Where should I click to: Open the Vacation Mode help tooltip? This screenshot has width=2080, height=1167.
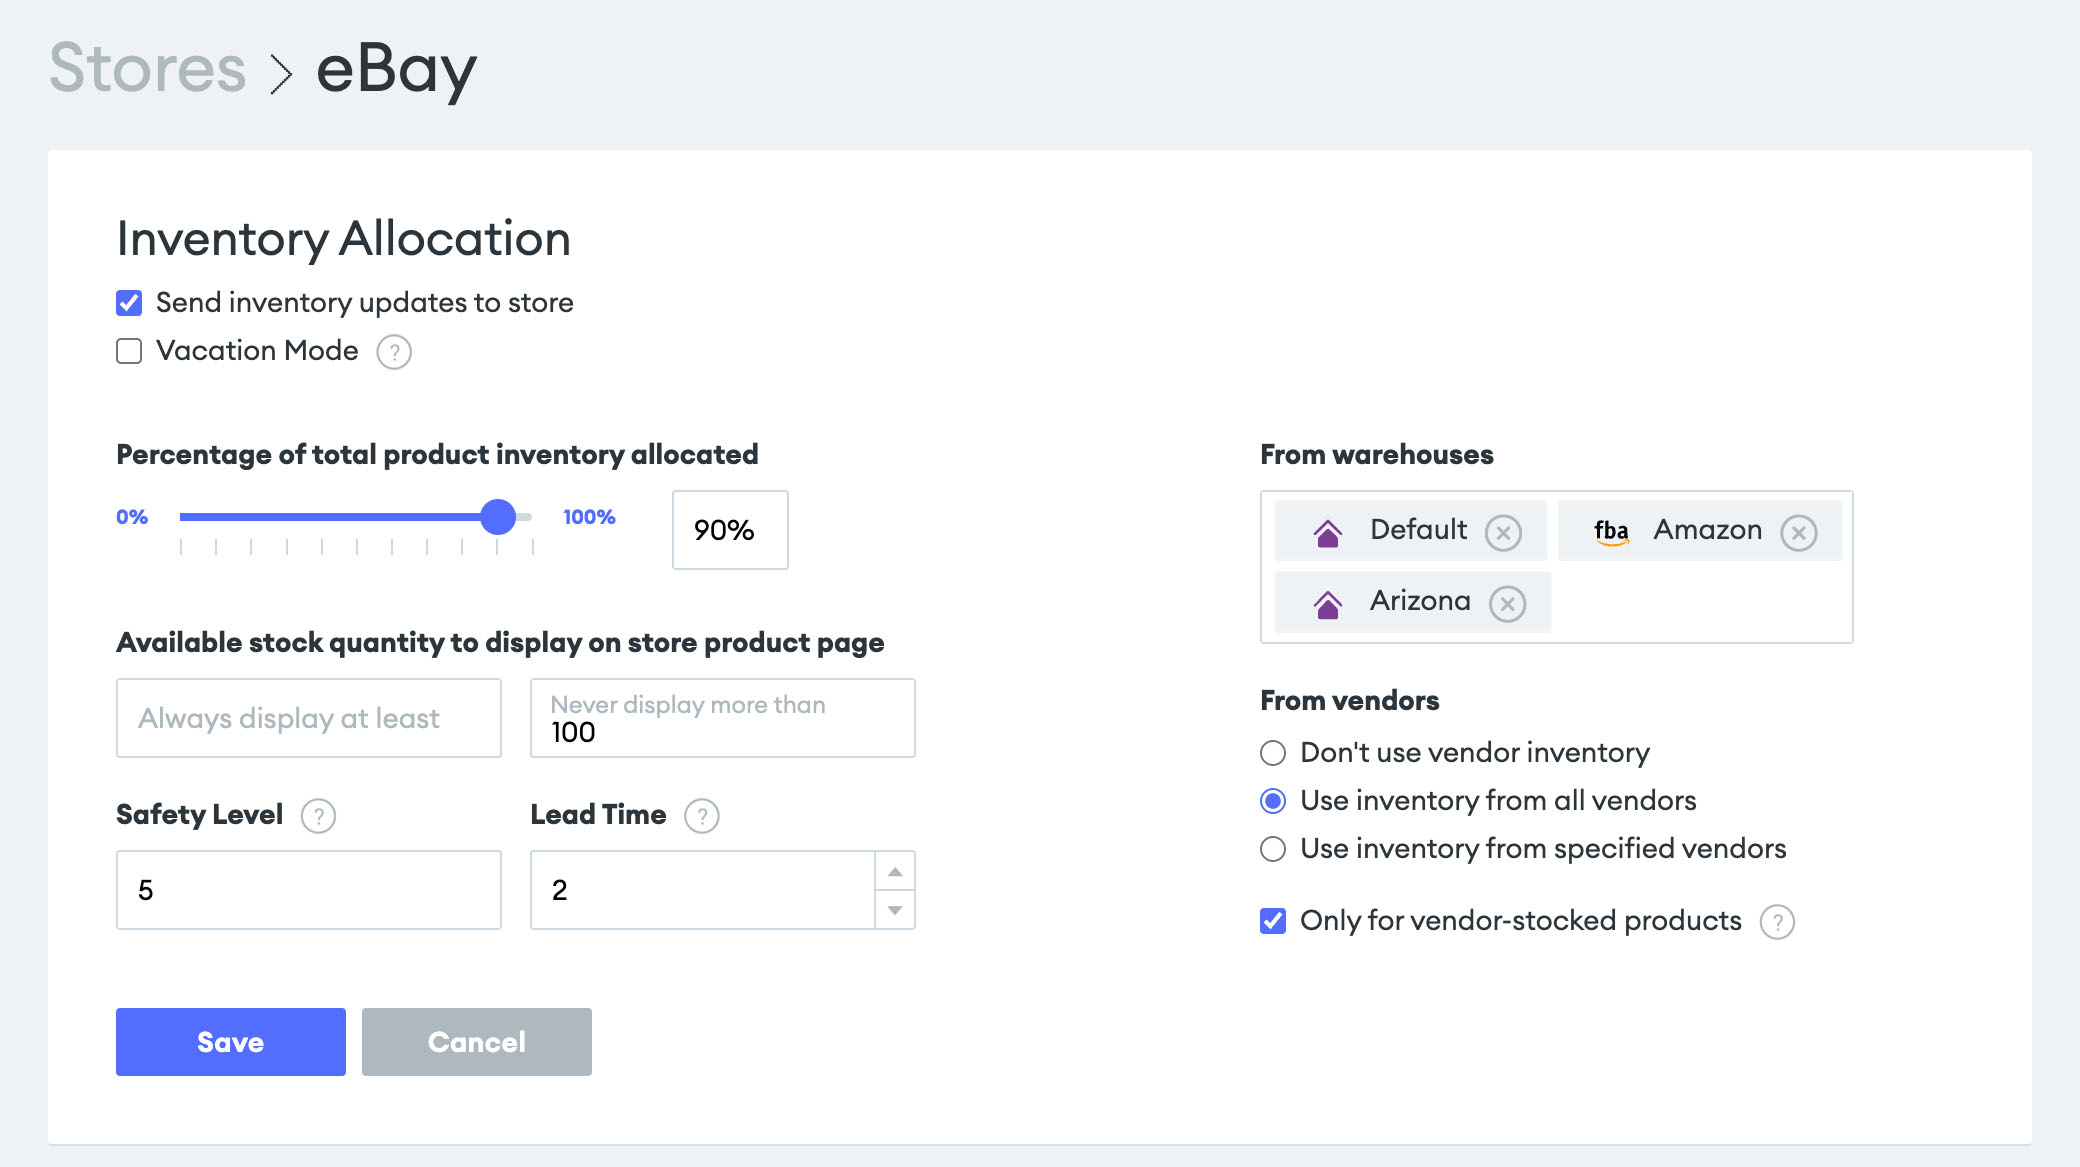[x=393, y=352]
